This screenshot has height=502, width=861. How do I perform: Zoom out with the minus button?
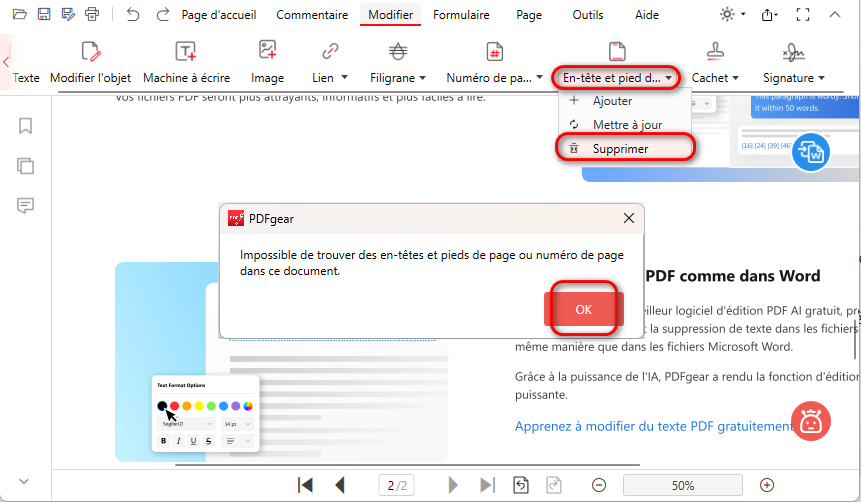pos(599,485)
